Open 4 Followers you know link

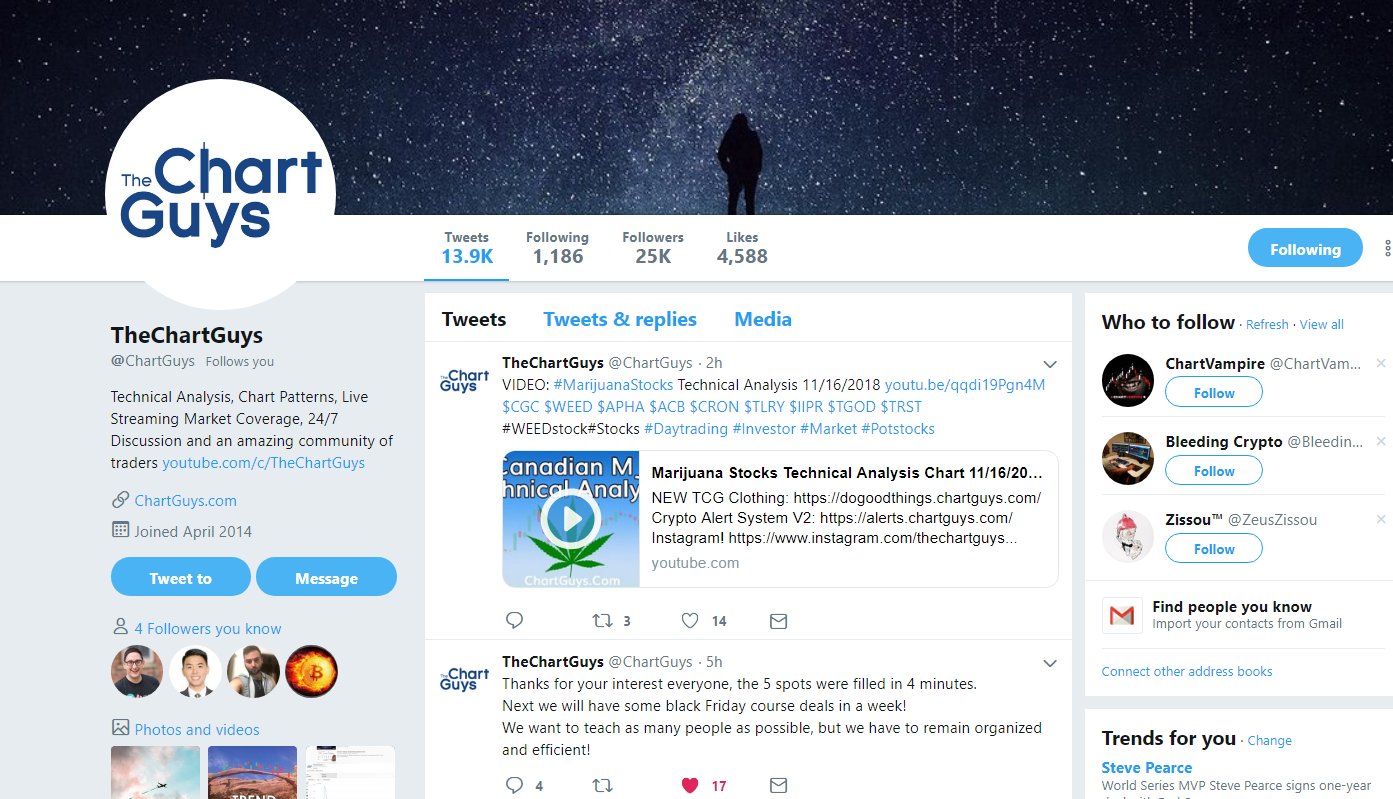pyautogui.click(x=208, y=629)
